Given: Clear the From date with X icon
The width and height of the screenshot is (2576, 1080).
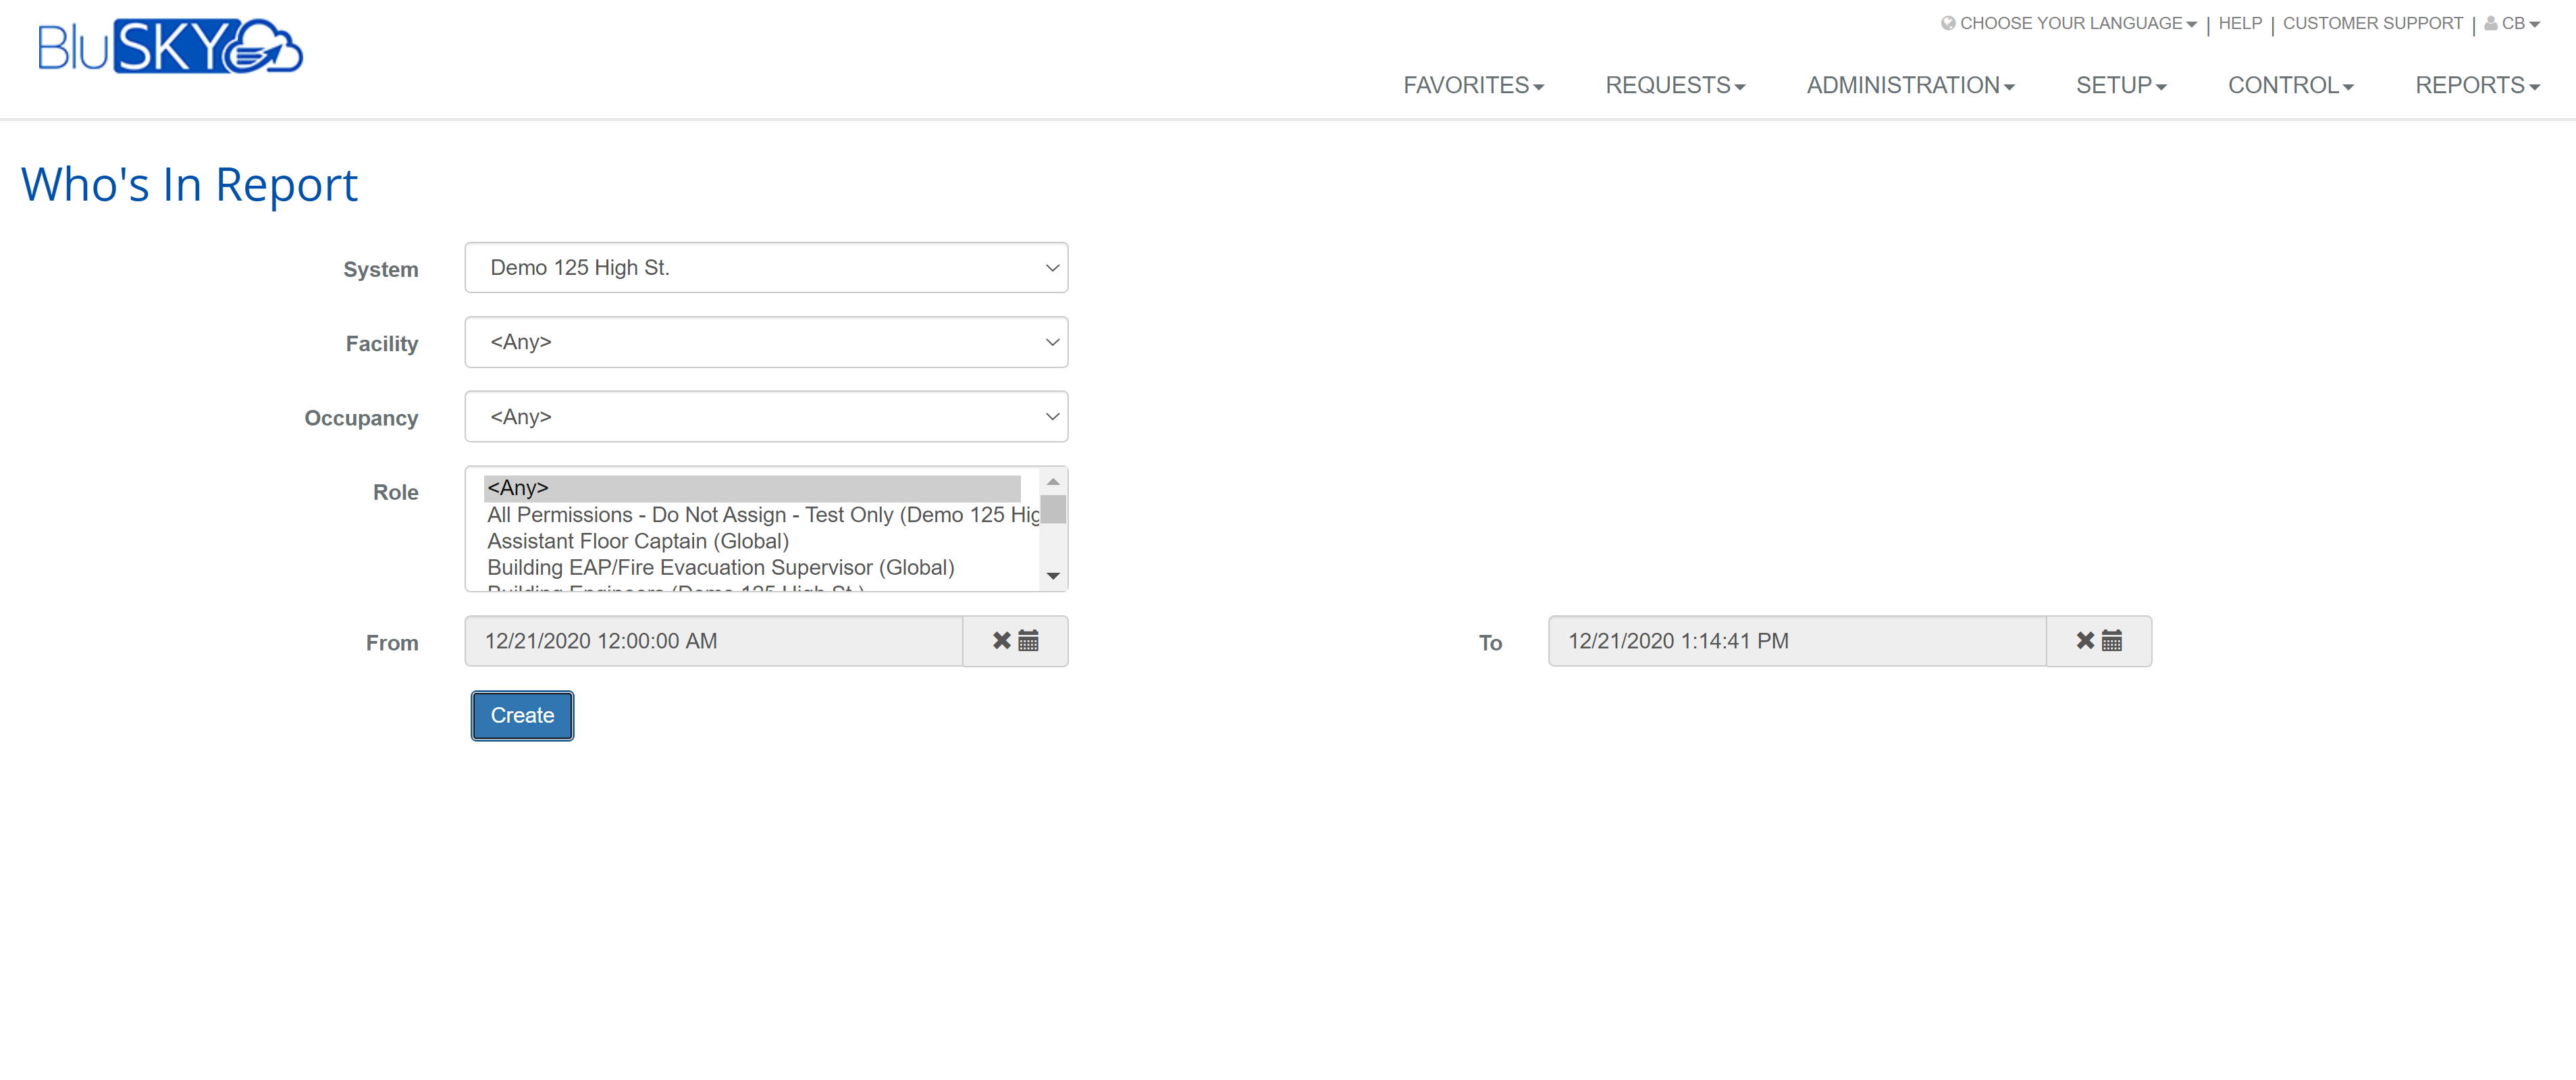Looking at the screenshot, I should pos(1001,641).
